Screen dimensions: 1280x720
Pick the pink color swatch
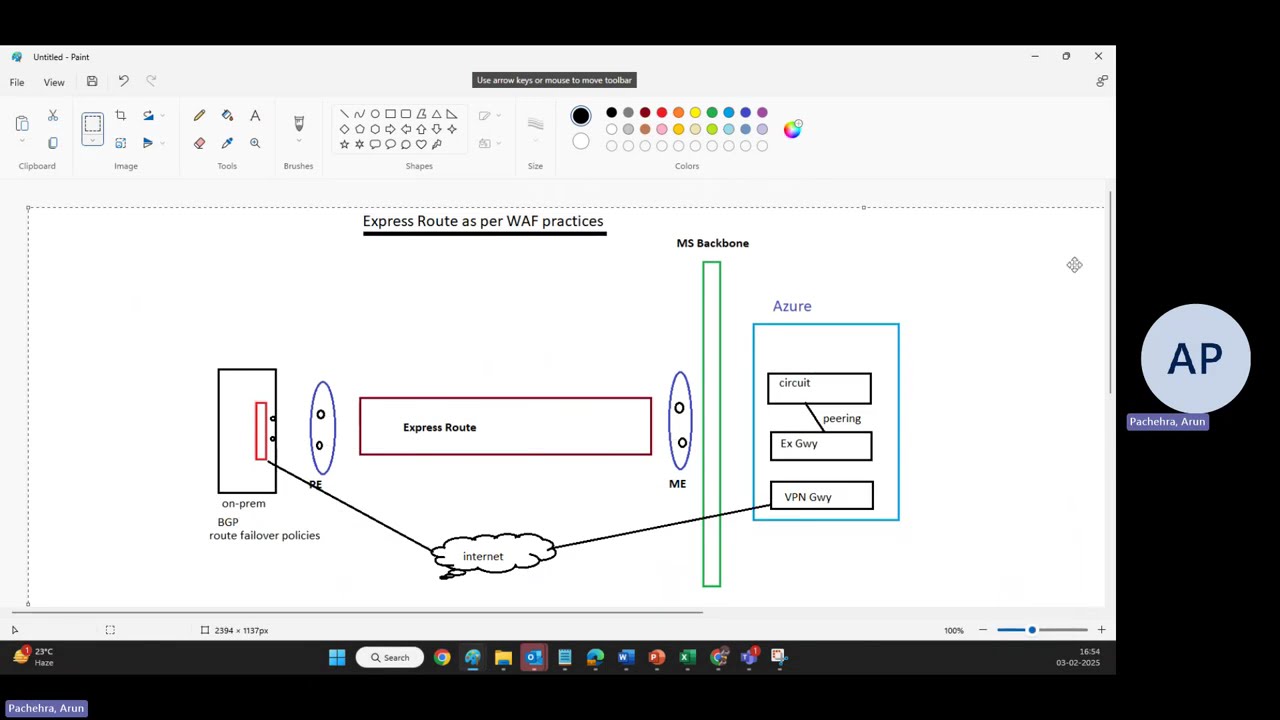pos(662,129)
